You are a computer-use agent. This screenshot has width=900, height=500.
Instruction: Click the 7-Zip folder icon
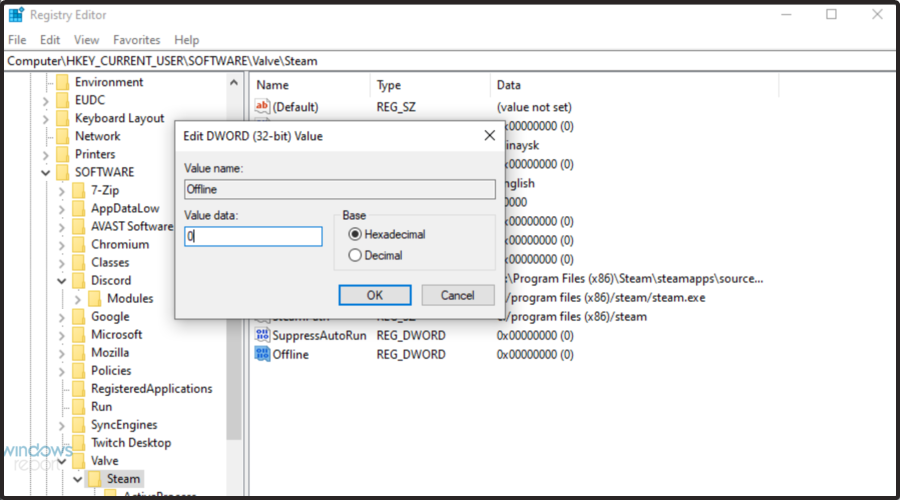pyautogui.click(x=79, y=190)
